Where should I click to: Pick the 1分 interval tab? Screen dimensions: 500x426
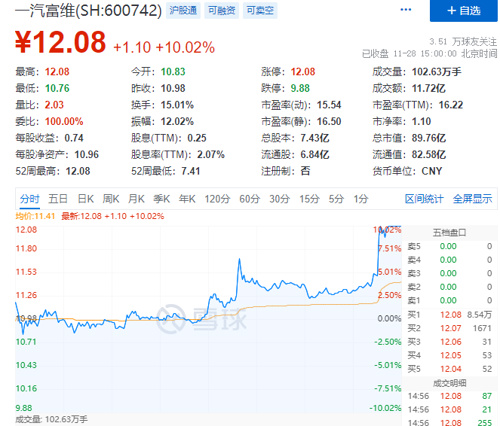(x=361, y=199)
